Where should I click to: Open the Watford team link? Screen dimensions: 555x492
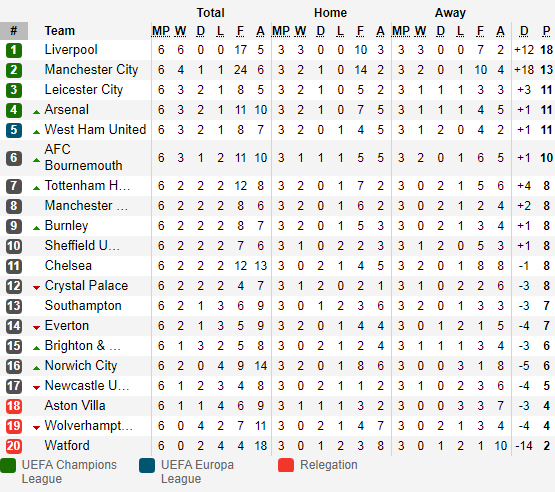(x=67, y=446)
